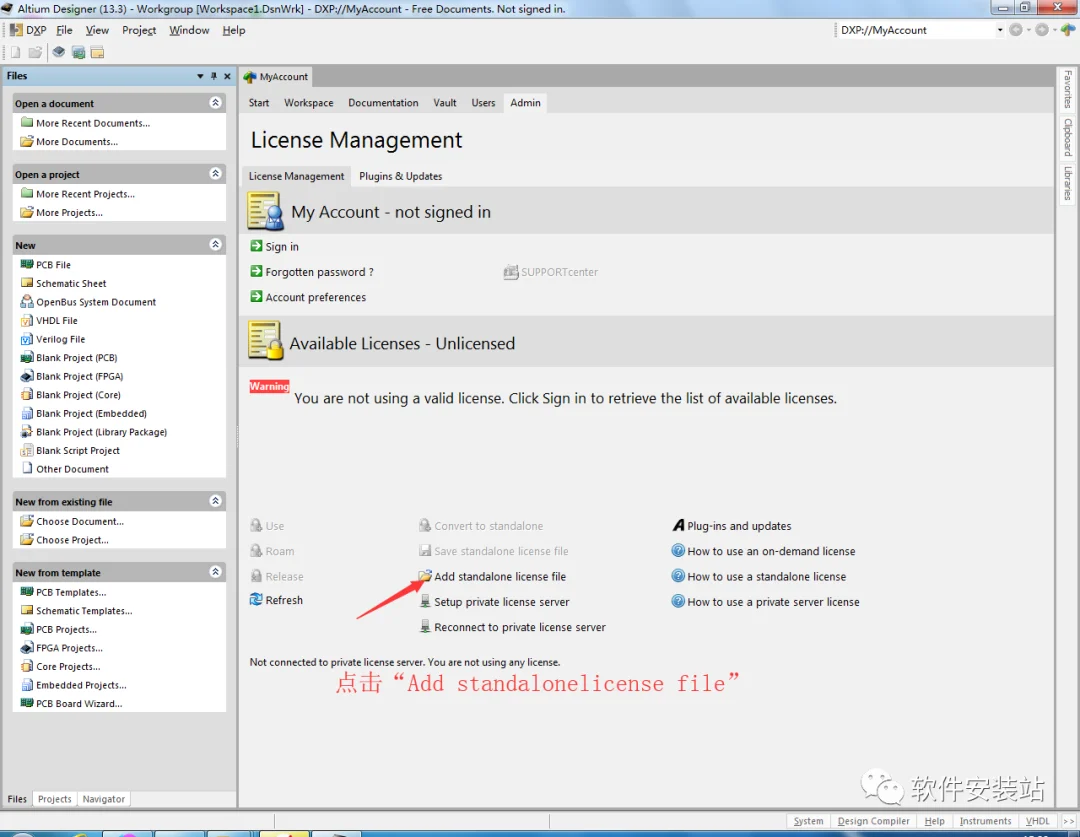The width and height of the screenshot is (1080, 837).
Task: Click the new document toolbar icon
Action: tap(15, 52)
